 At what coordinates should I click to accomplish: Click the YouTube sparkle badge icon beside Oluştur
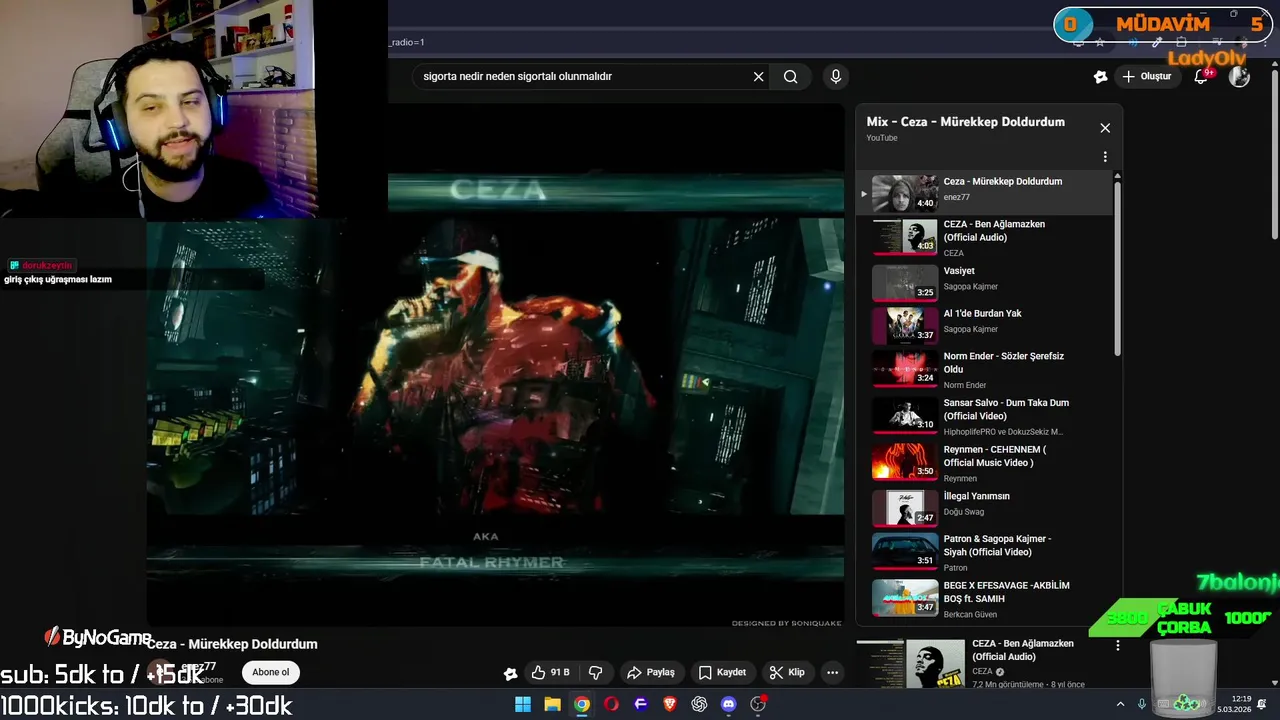click(1100, 76)
